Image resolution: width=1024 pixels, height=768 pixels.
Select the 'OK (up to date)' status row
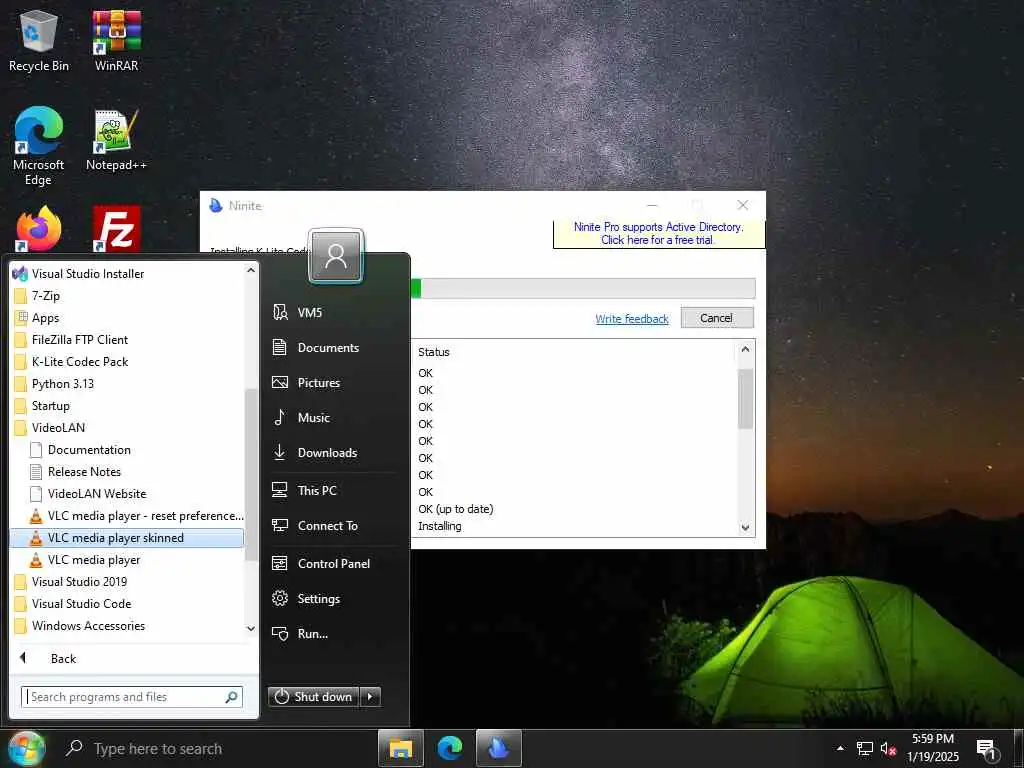click(455, 509)
